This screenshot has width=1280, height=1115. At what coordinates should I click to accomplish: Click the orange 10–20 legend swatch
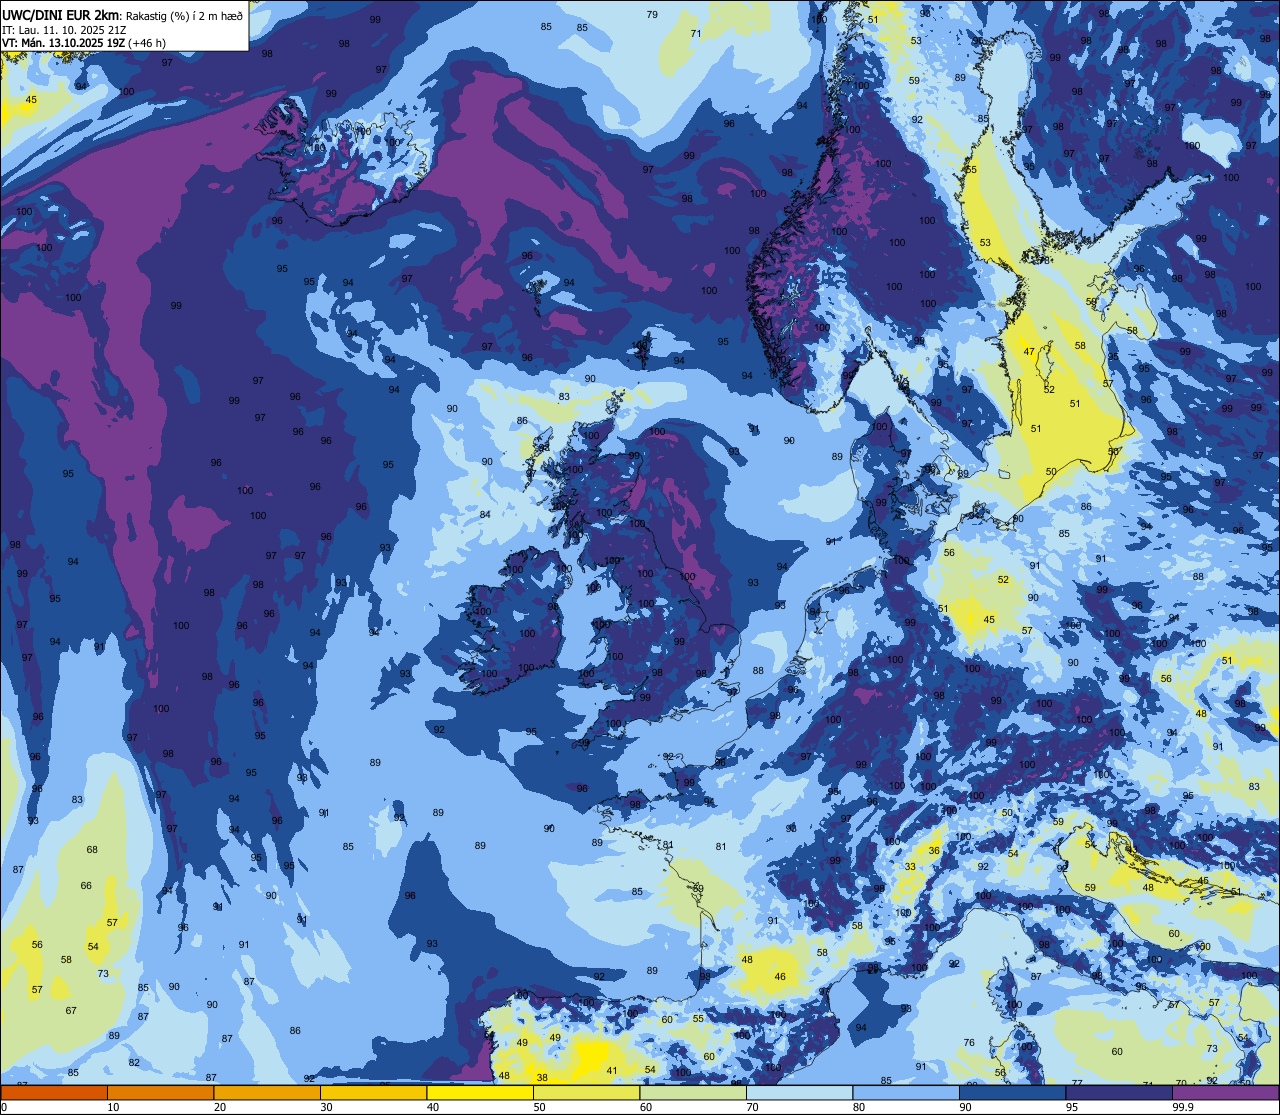[x=160, y=1092]
